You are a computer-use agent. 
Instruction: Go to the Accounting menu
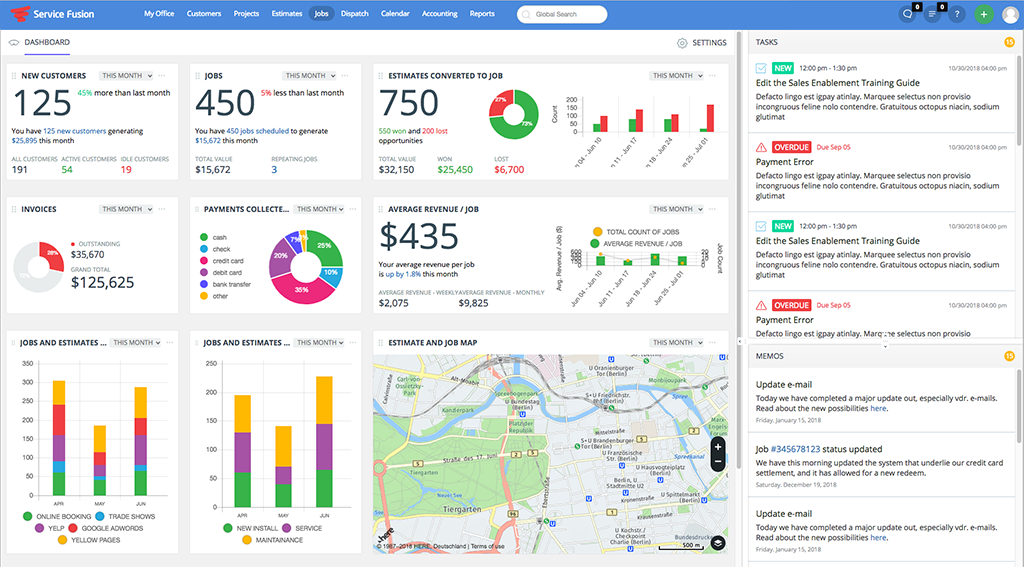[440, 14]
